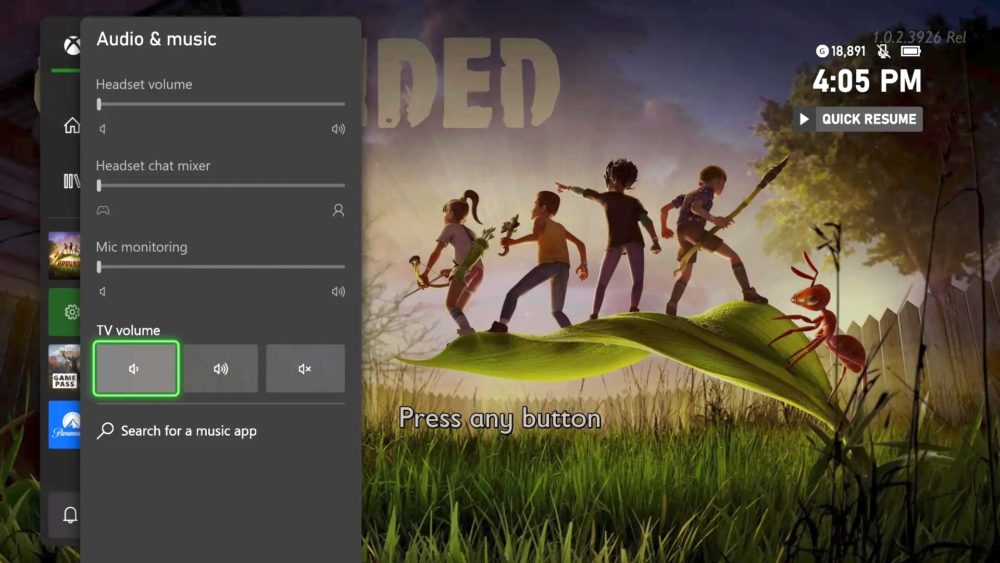The image size is (1000, 563).
Task: Open Settings gear tile in sidebar
Action: coord(64,312)
